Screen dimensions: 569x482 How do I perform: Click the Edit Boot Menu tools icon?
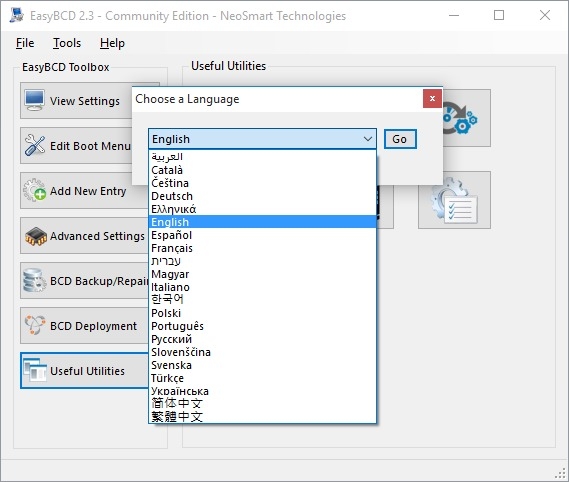pyautogui.click(x=35, y=145)
